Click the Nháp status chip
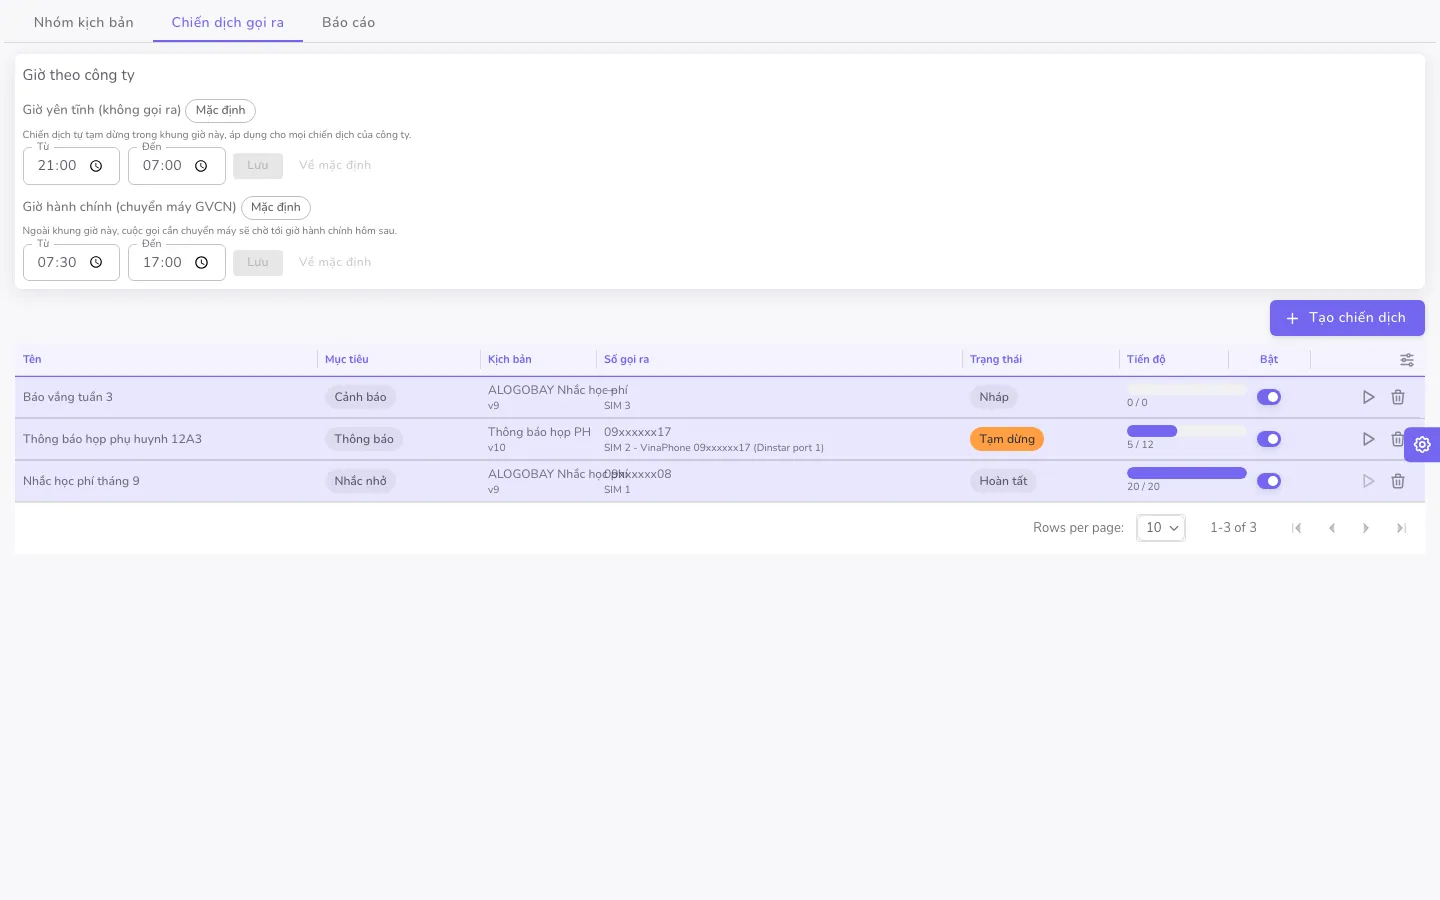 pyautogui.click(x=994, y=397)
